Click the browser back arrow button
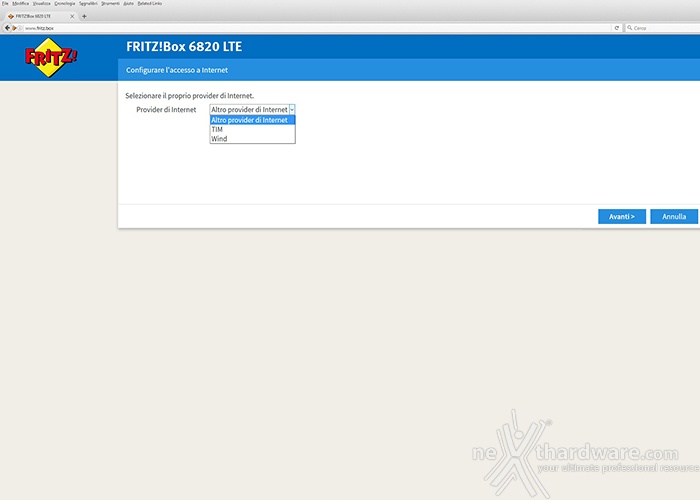Screen dimensions: 700x500 (7, 28)
